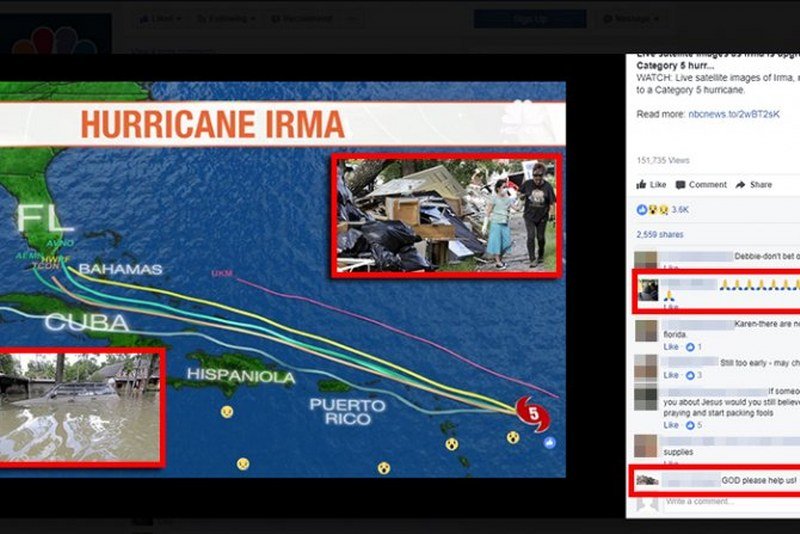Click the thumbs-up Like icon on the post
The image size is (800, 534).
pos(641,185)
